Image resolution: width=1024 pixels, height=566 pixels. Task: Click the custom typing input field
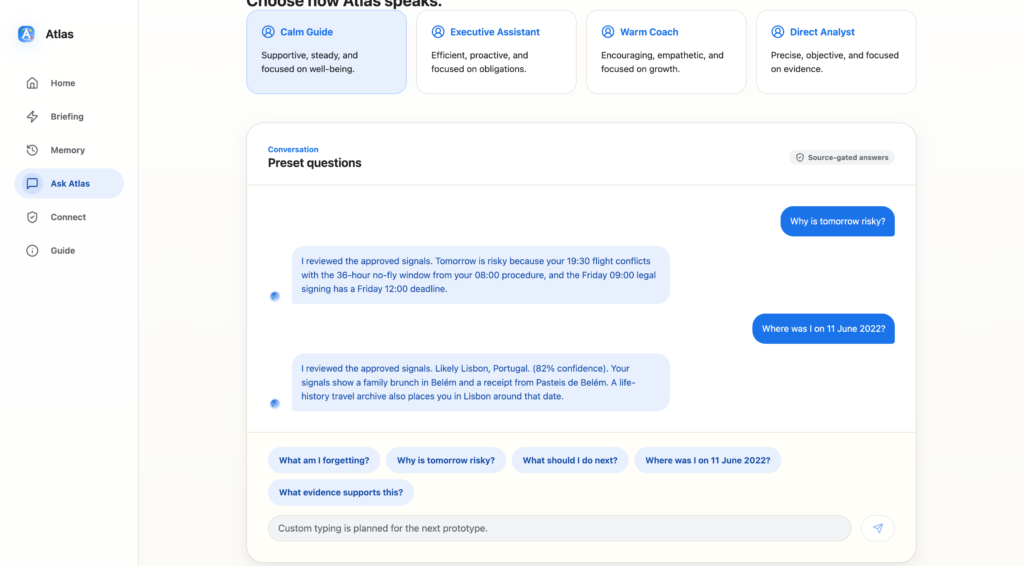point(559,528)
